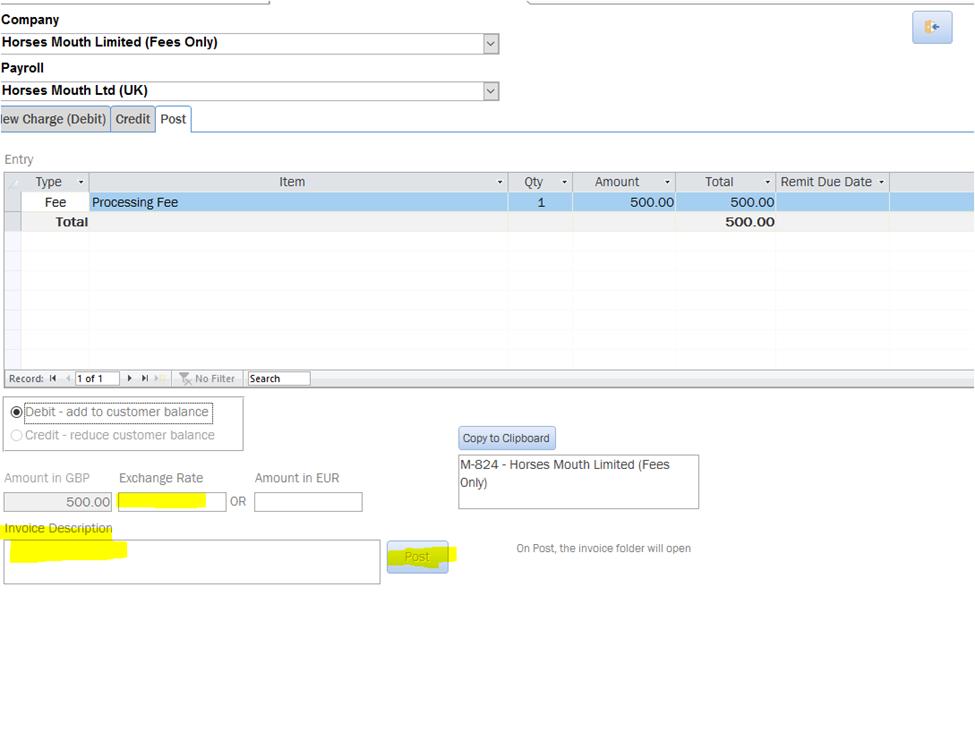Screen dimensions: 975x732
Task: Open the Payroll combo box list
Action: coord(490,91)
